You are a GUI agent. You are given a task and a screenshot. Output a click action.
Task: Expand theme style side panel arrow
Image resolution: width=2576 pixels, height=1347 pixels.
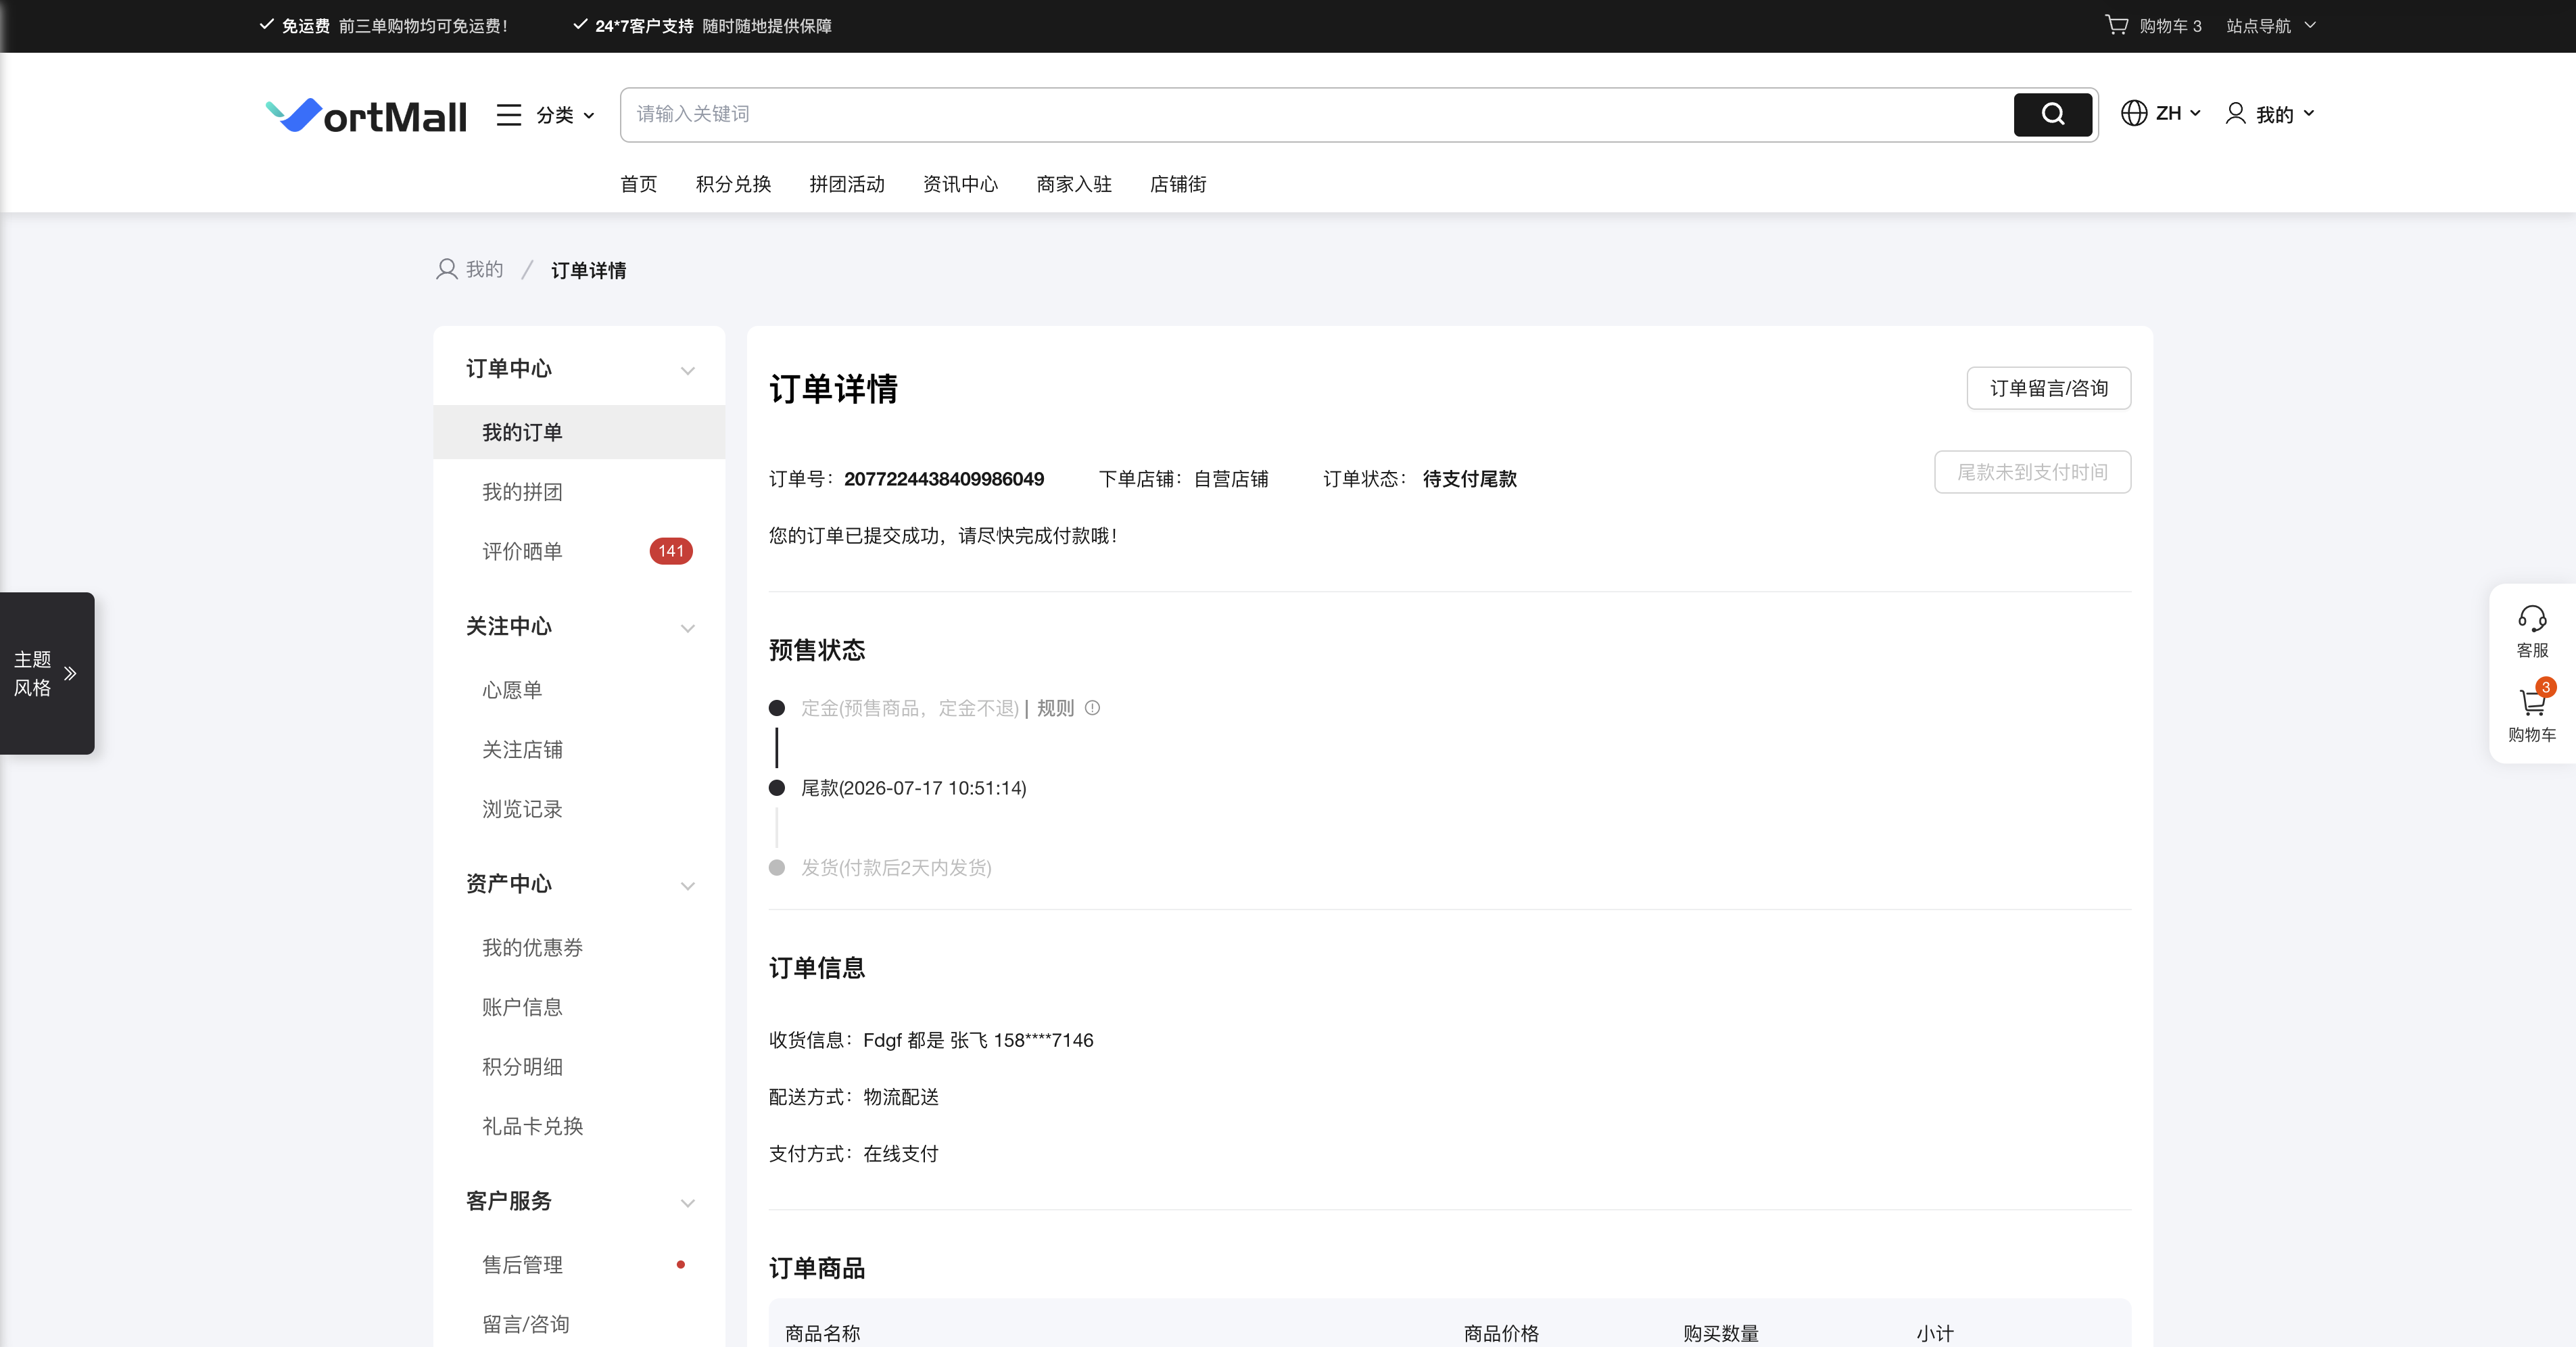pyautogui.click(x=70, y=673)
